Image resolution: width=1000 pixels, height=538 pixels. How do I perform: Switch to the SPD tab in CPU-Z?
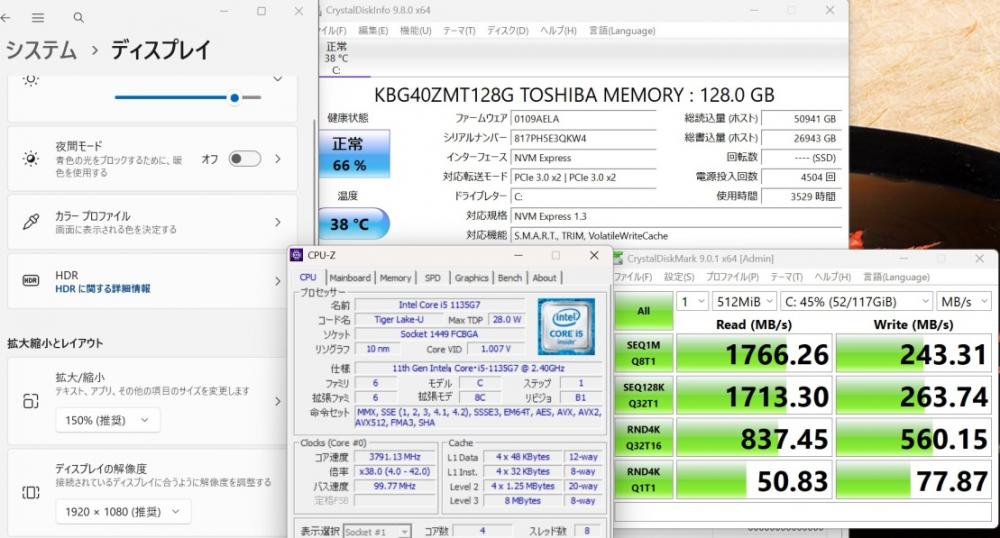432,278
